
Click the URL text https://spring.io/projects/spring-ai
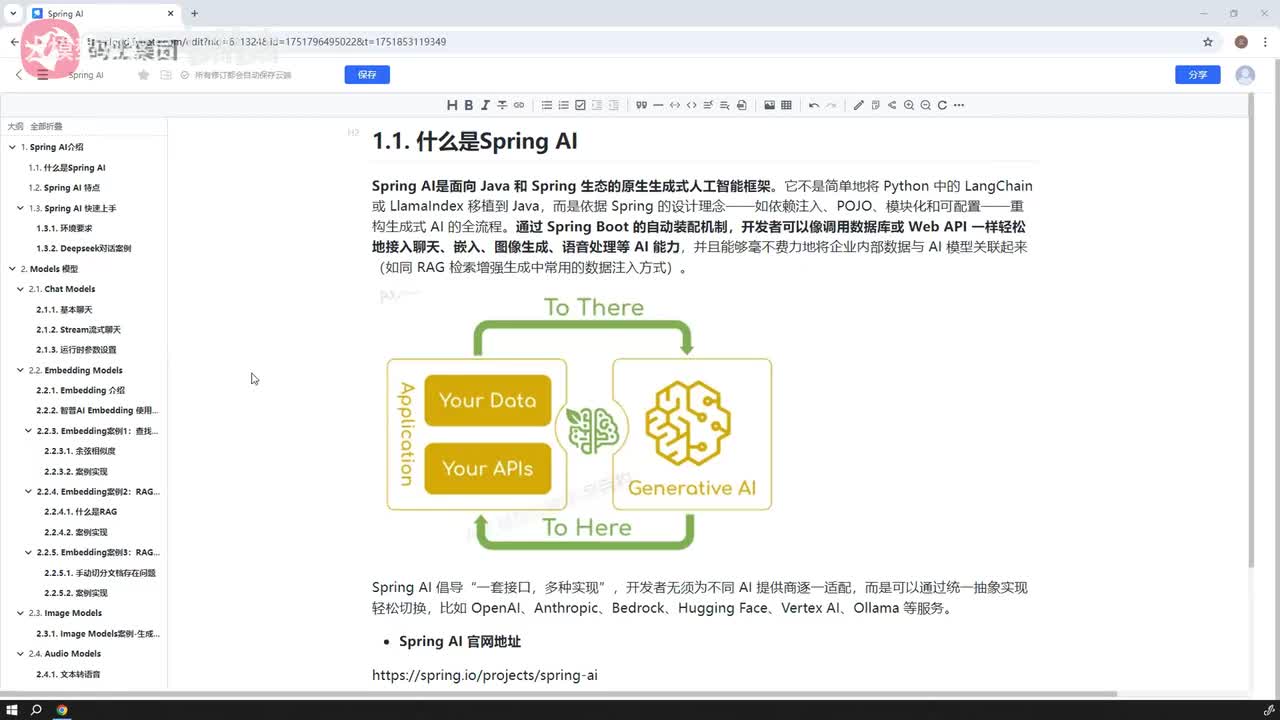(485, 675)
